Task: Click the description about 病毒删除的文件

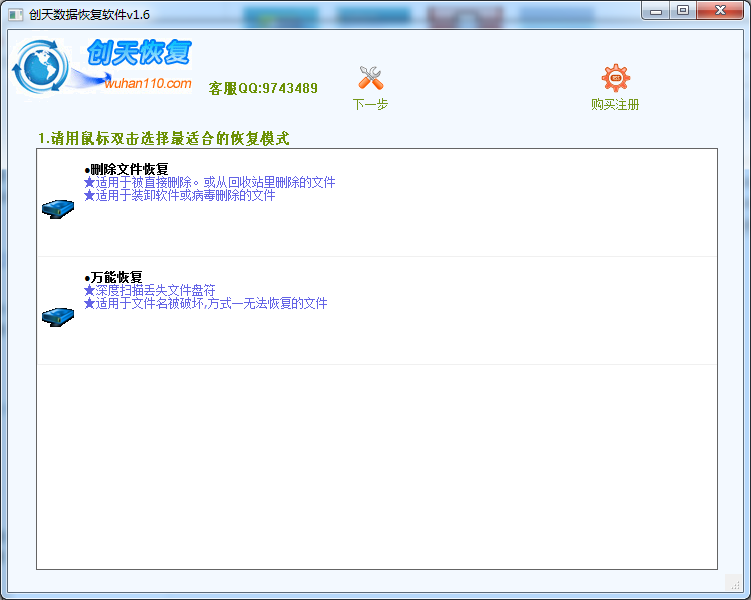Action: click(x=180, y=195)
